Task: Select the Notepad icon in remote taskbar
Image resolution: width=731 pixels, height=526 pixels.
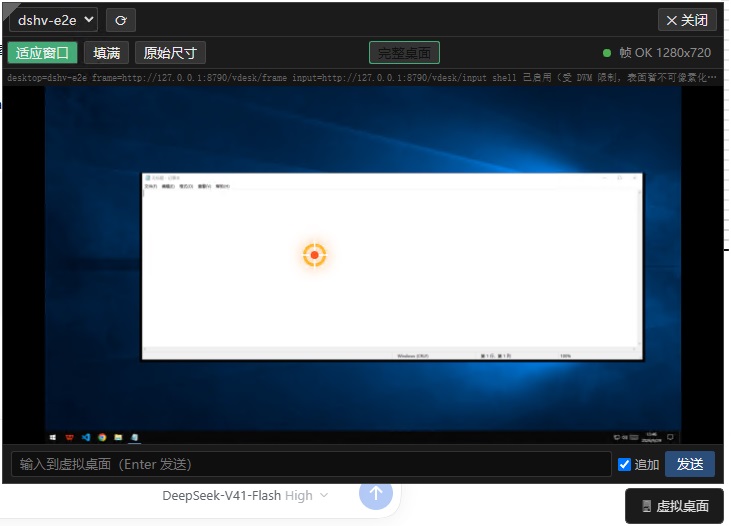Action: pyautogui.click(x=135, y=437)
